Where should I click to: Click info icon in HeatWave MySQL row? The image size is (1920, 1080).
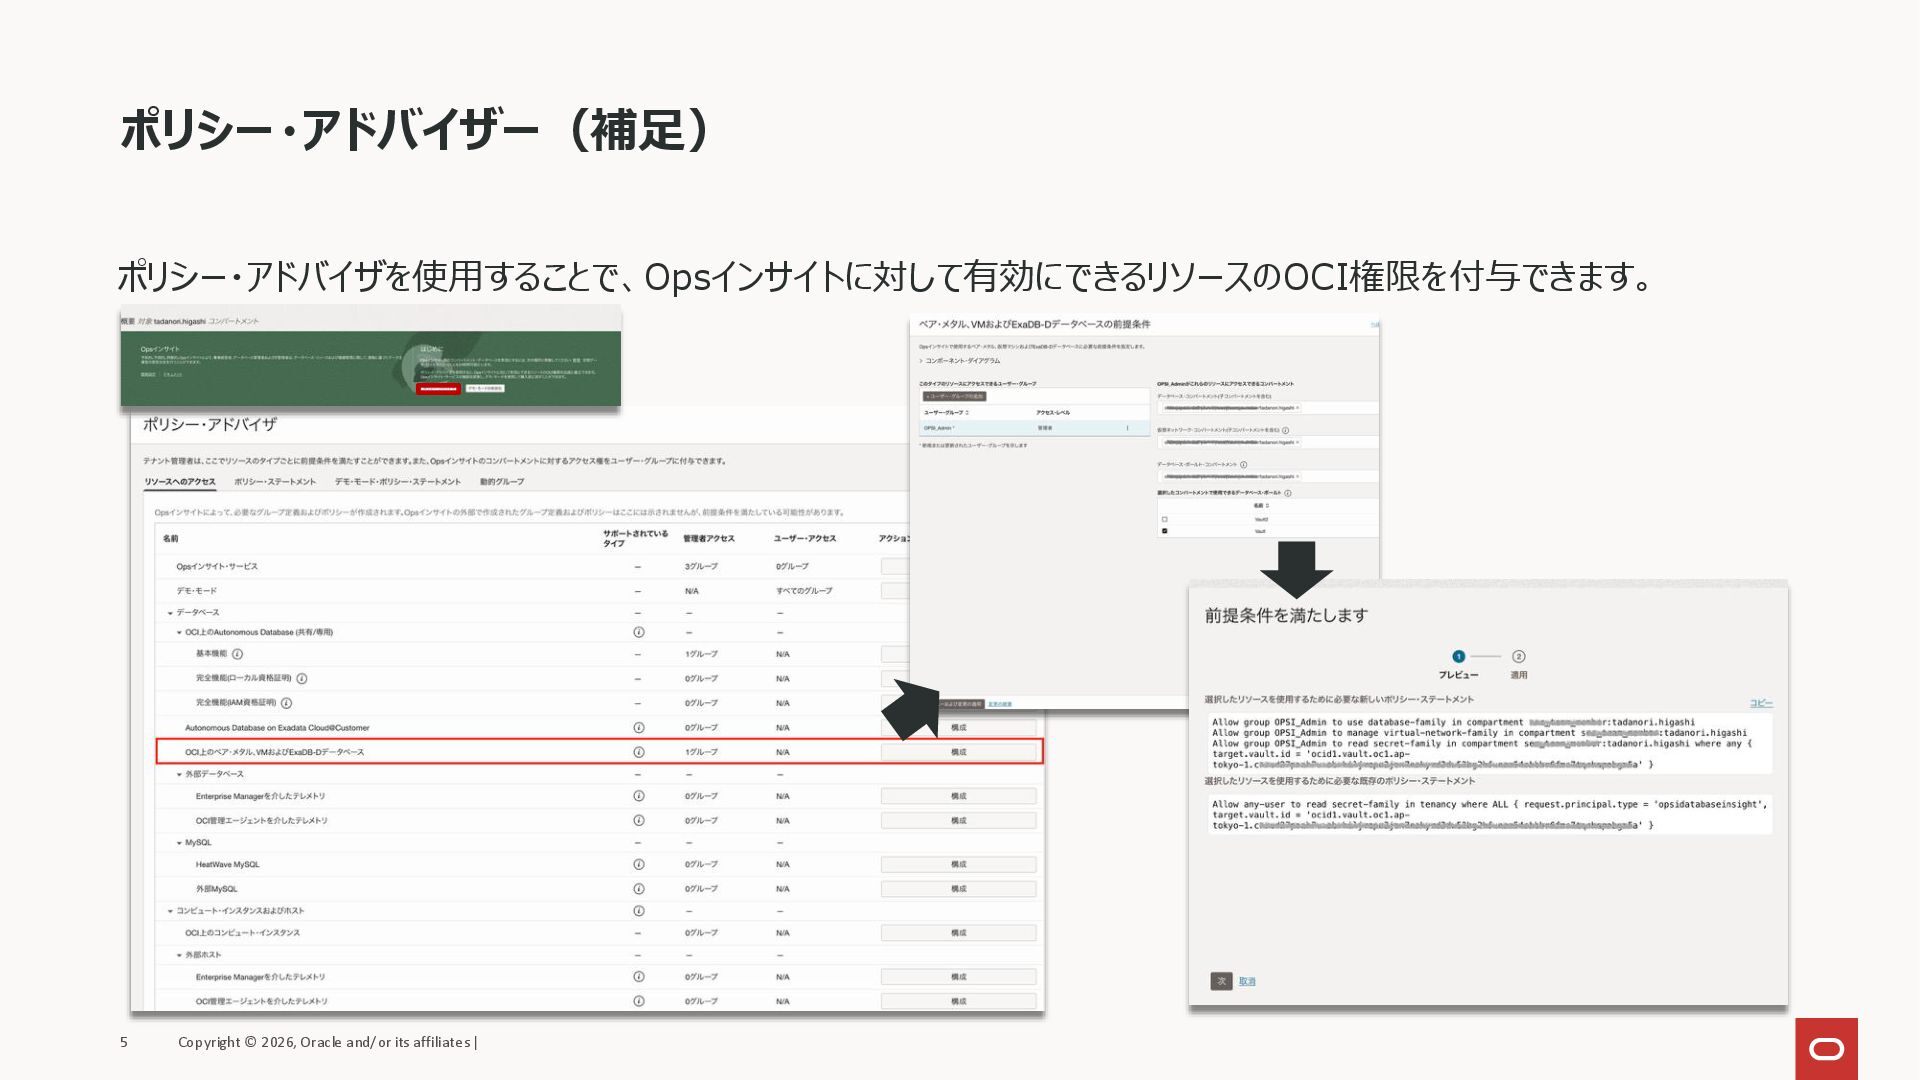click(638, 864)
